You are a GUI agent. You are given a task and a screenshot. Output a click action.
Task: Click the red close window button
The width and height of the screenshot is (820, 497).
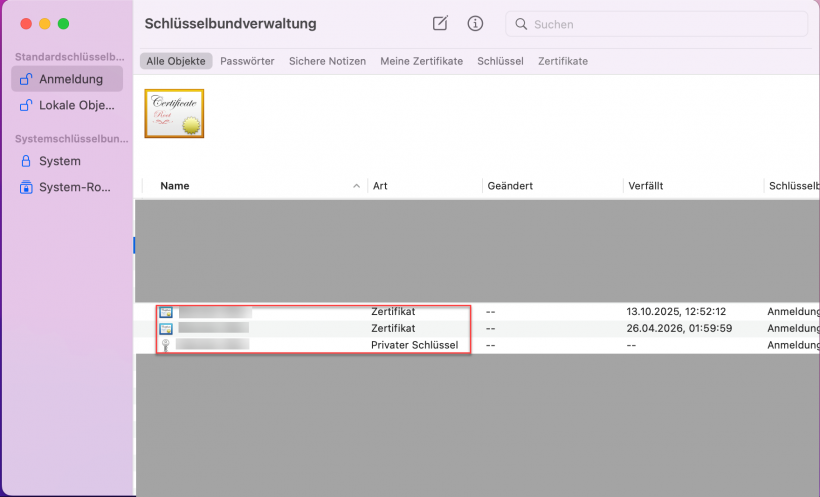click(x=26, y=24)
